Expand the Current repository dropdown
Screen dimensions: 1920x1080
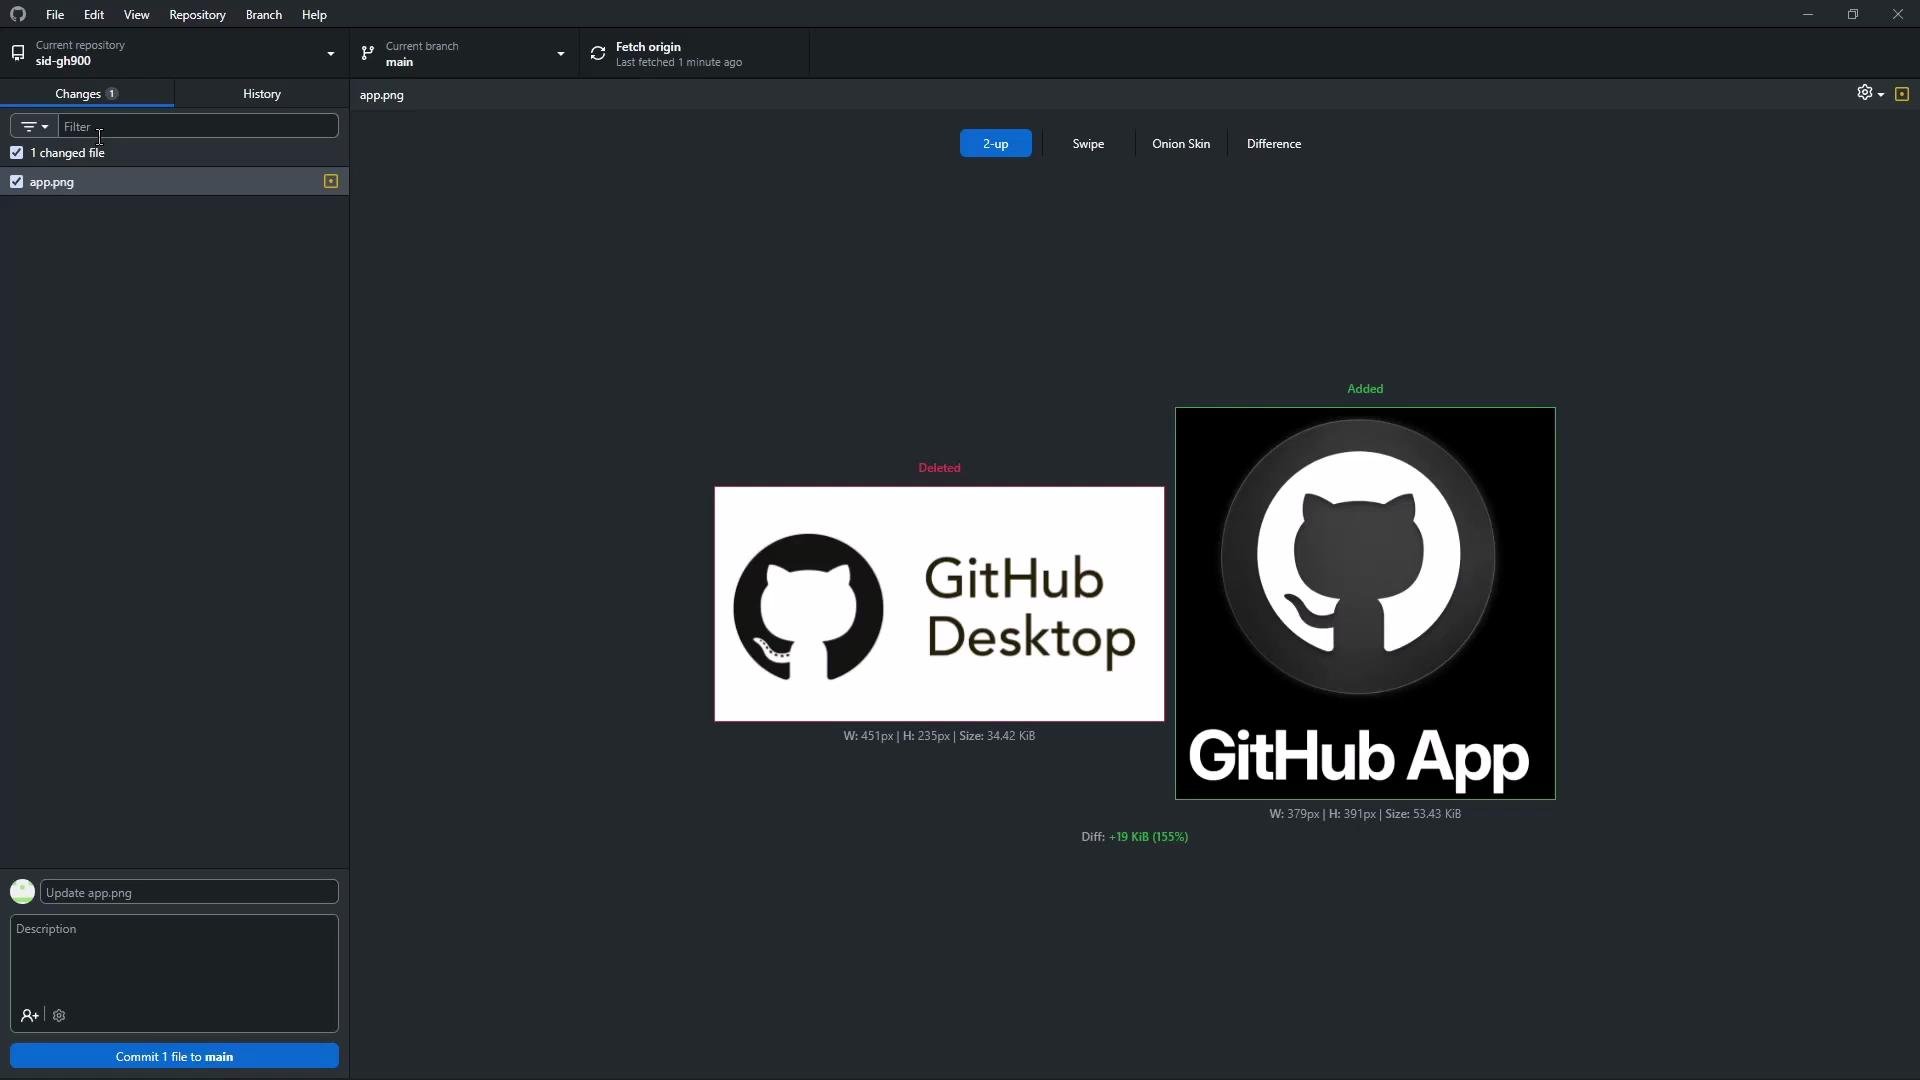[174, 53]
